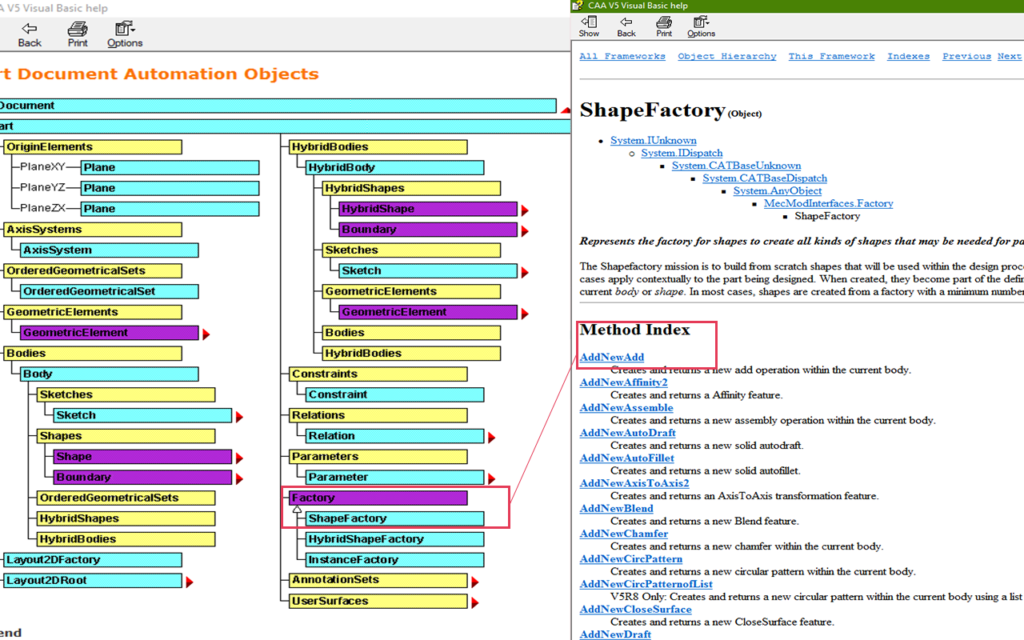Open System.CATBaseUnknown link
Image resolution: width=1024 pixels, height=640 pixels.
[736, 165]
